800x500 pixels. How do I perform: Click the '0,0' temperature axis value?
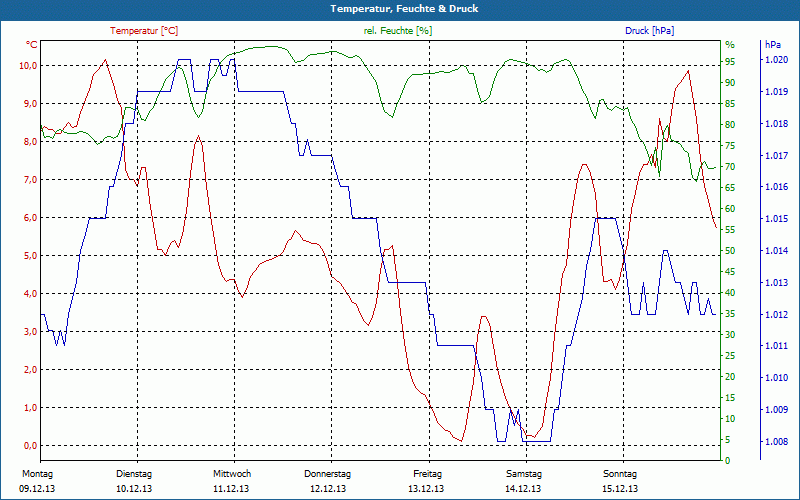(30, 446)
